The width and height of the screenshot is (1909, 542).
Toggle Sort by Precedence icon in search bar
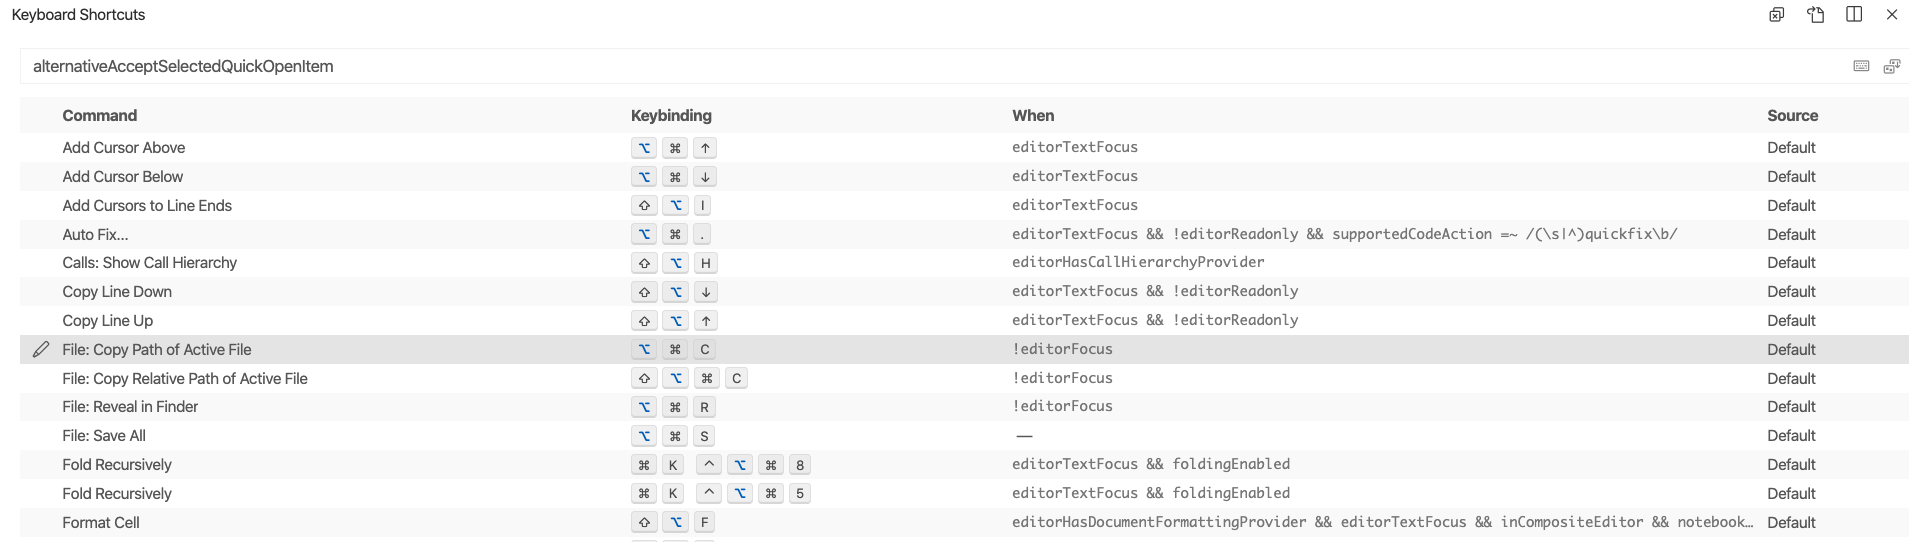[x=1891, y=66]
